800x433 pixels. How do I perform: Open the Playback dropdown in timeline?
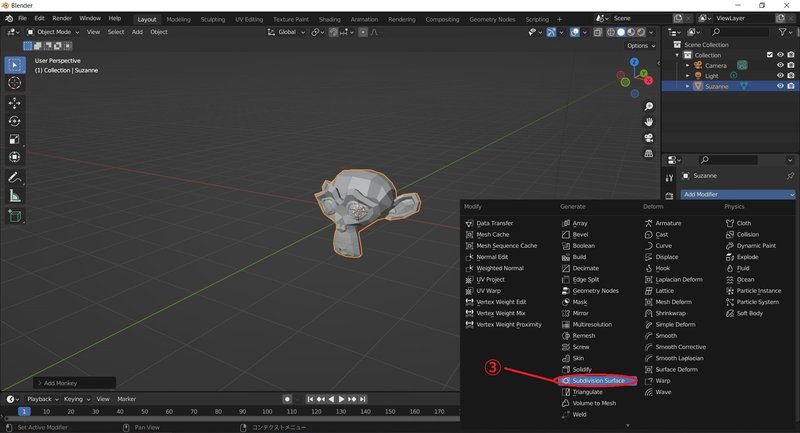[43, 399]
